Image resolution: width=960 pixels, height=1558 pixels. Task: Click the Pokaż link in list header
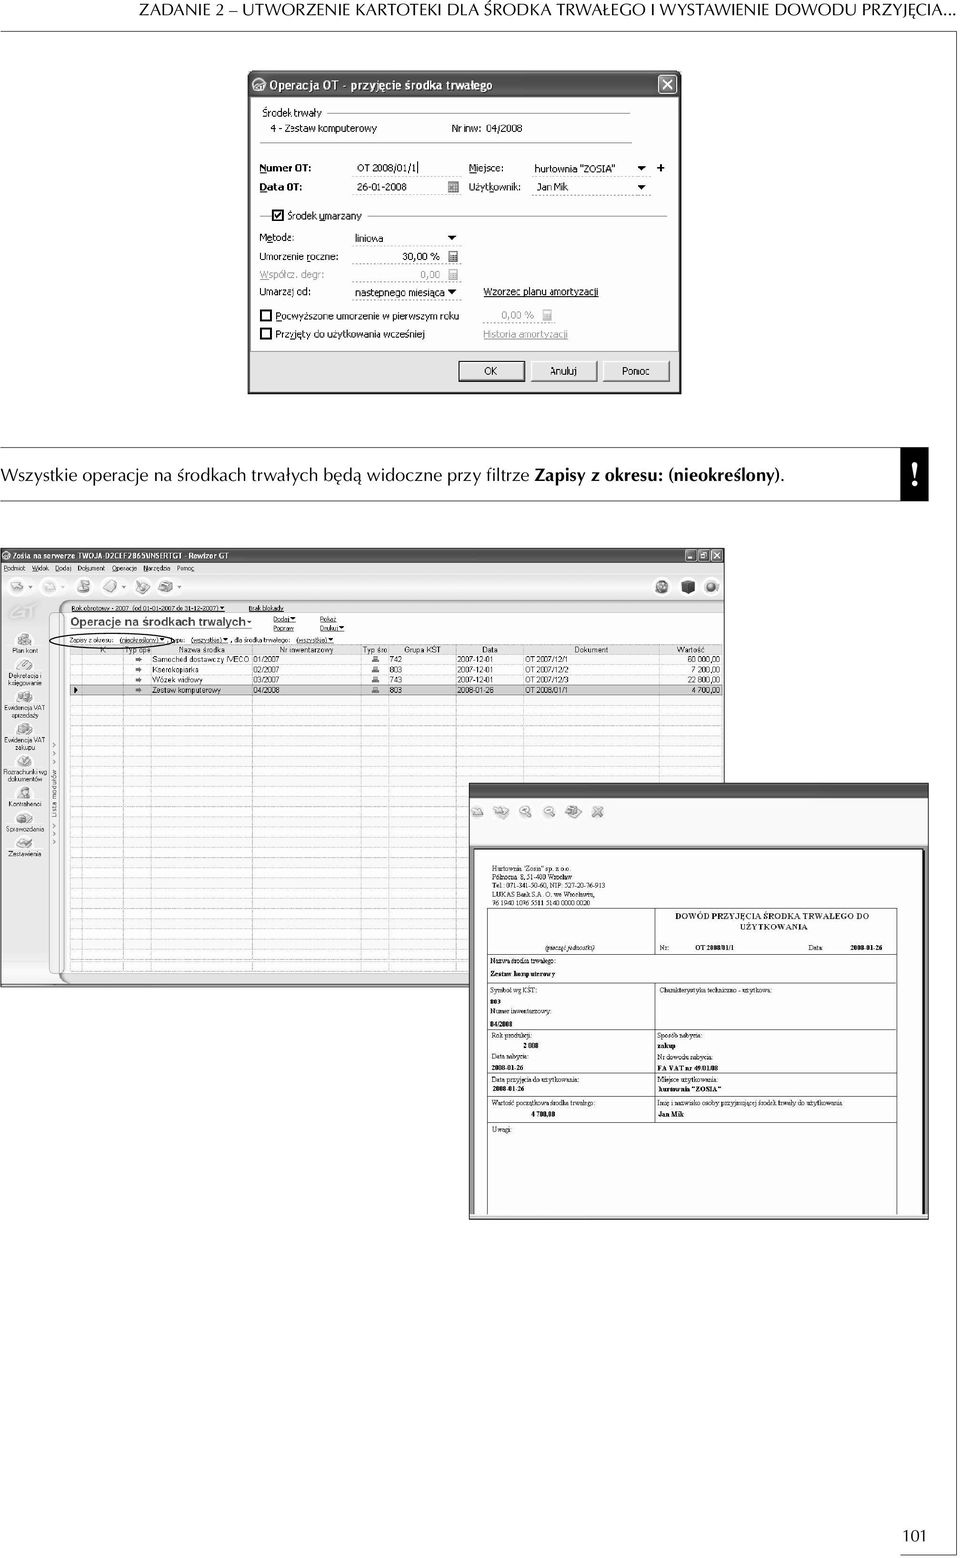click(x=328, y=619)
